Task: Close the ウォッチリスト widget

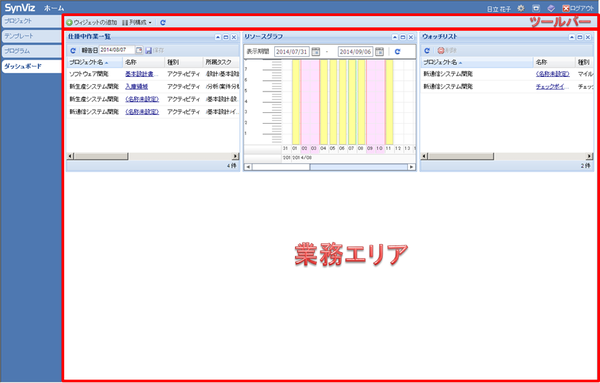Action: pyautogui.click(x=587, y=37)
